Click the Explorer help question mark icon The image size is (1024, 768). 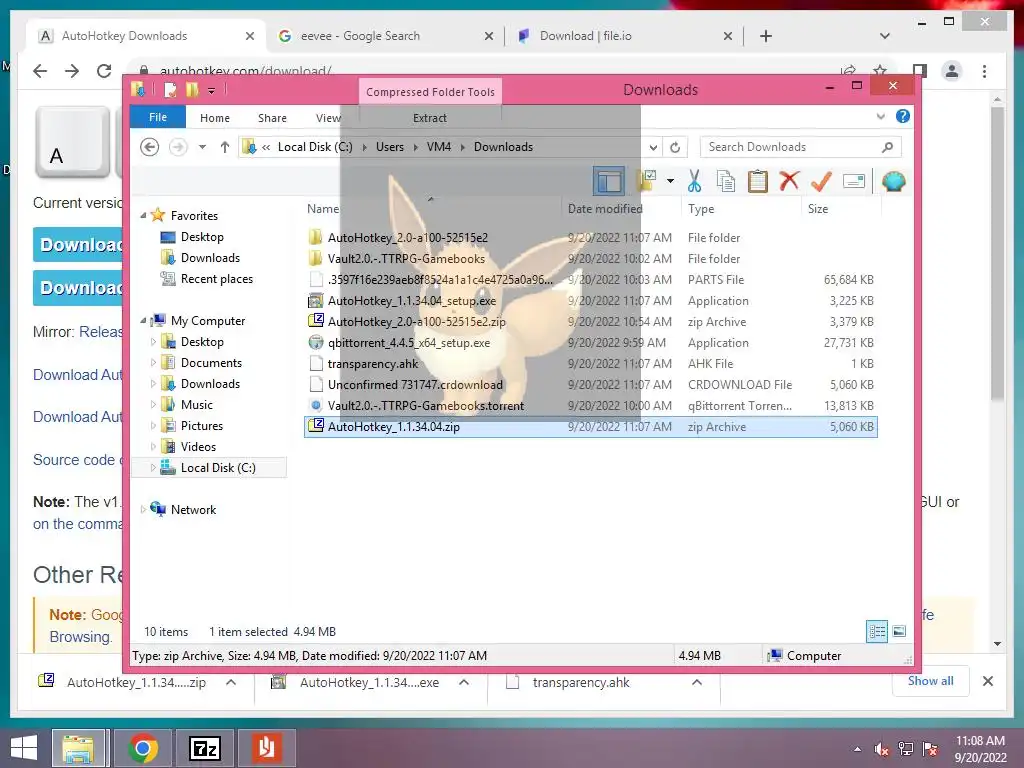coord(903,116)
